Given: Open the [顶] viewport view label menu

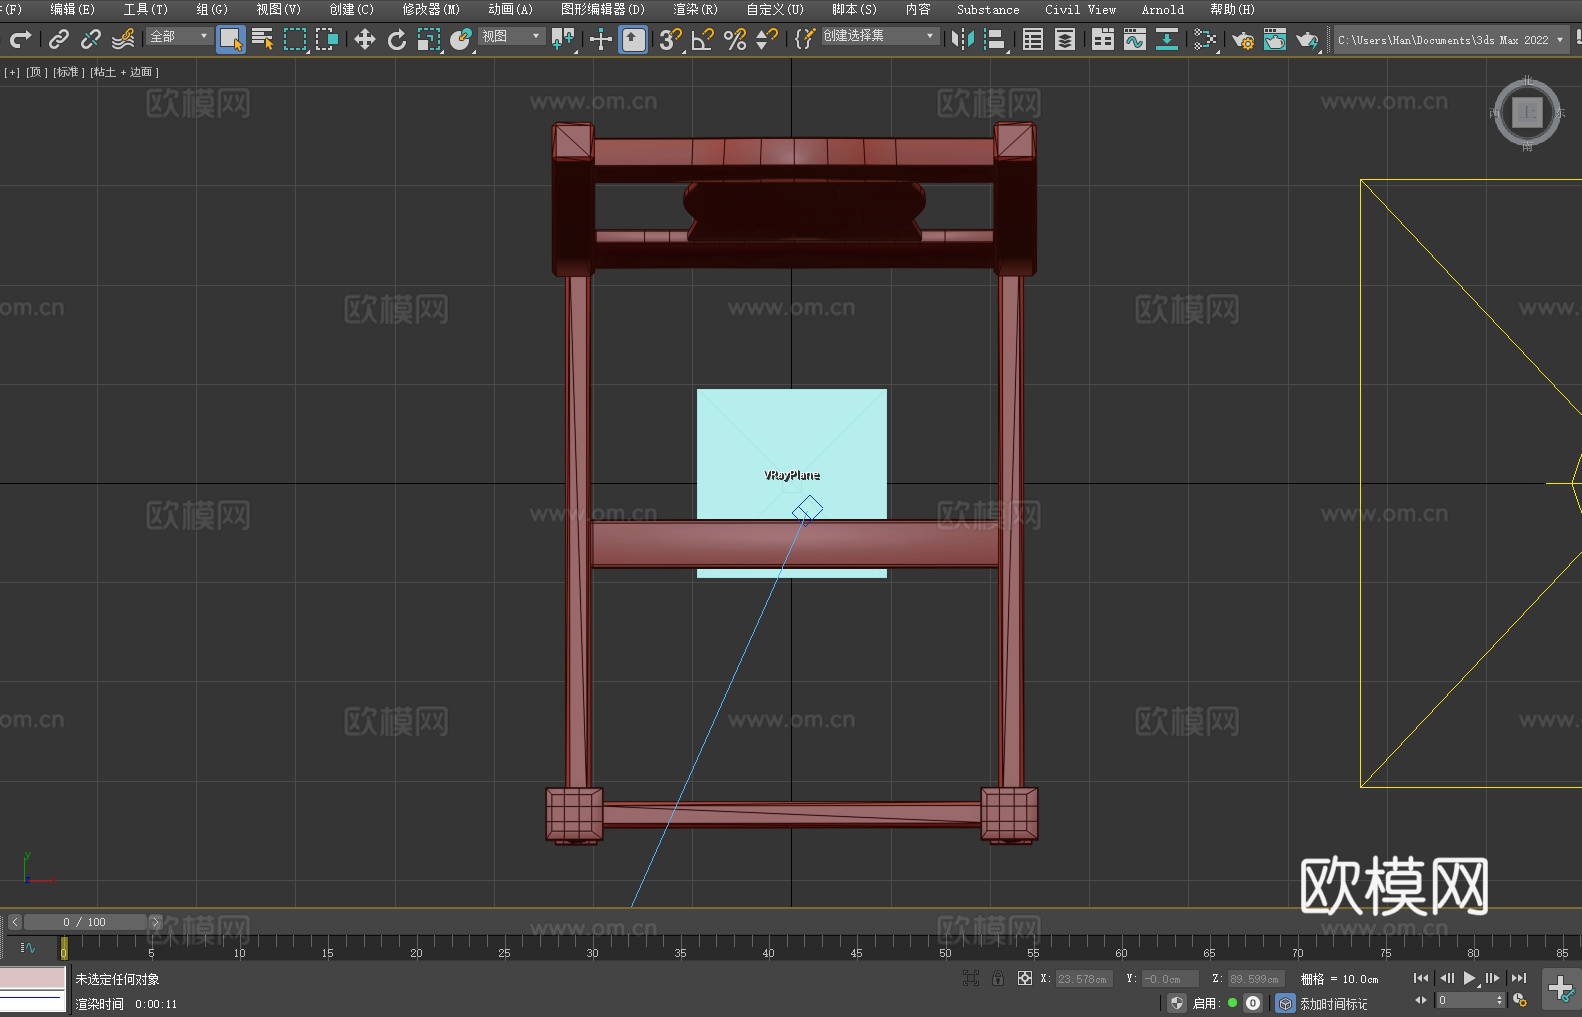Looking at the screenshot, I should [x=35, y=72].
